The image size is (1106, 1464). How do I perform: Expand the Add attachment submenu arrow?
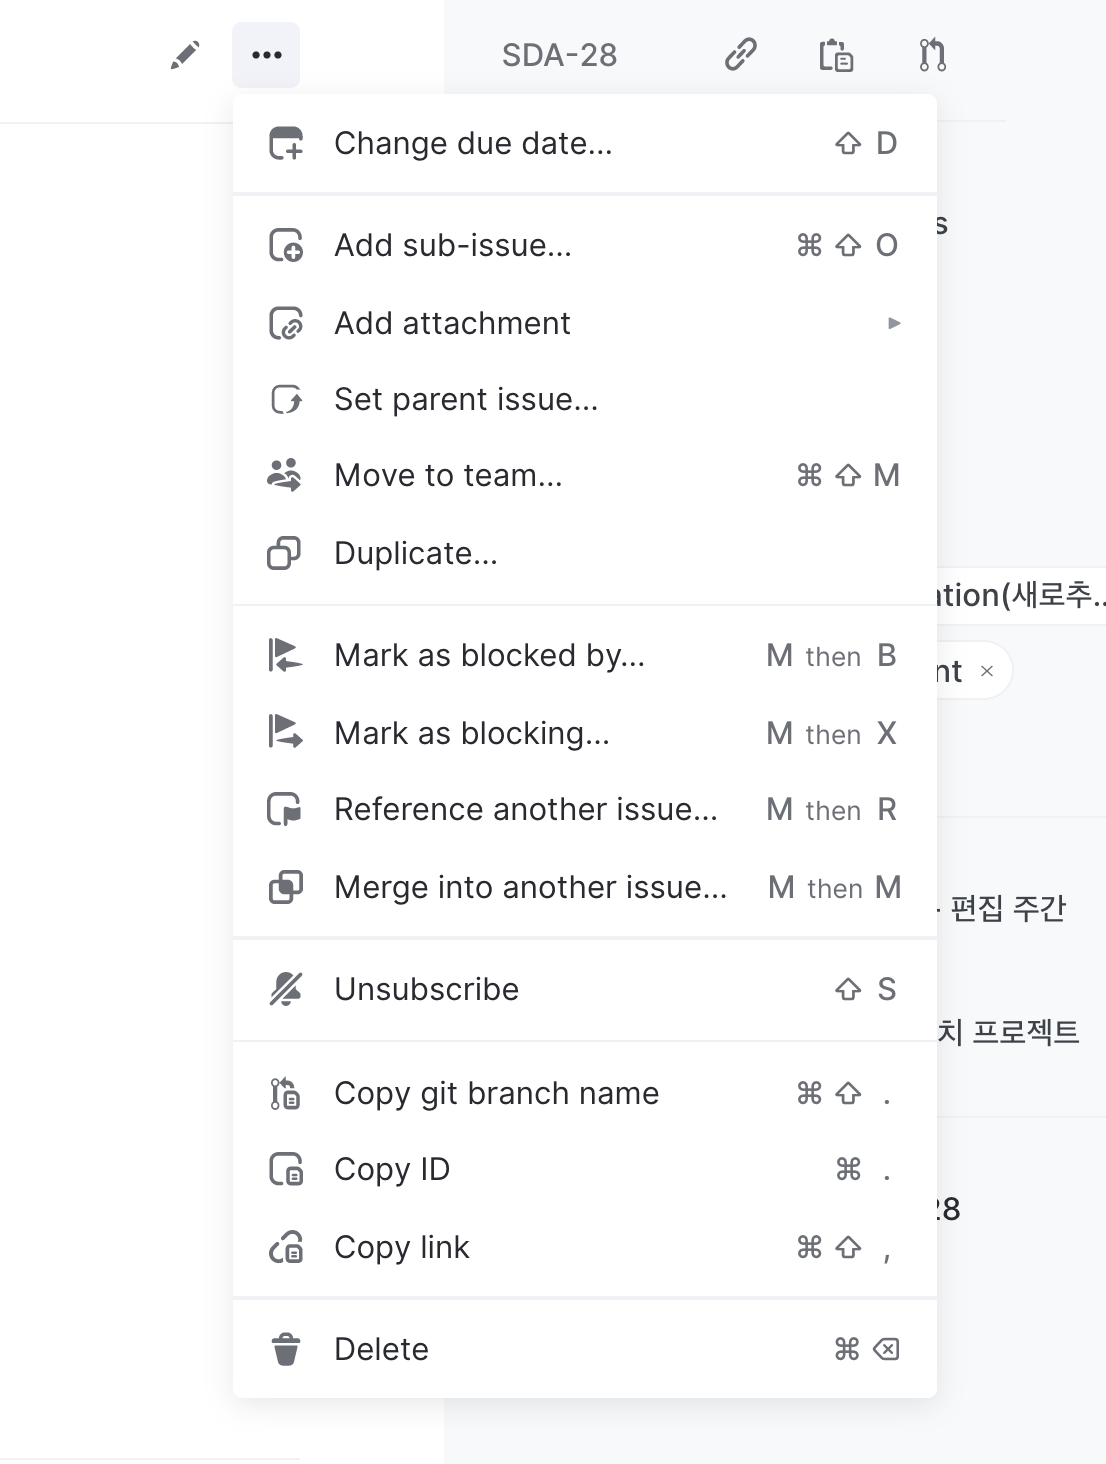click(894, 323)
